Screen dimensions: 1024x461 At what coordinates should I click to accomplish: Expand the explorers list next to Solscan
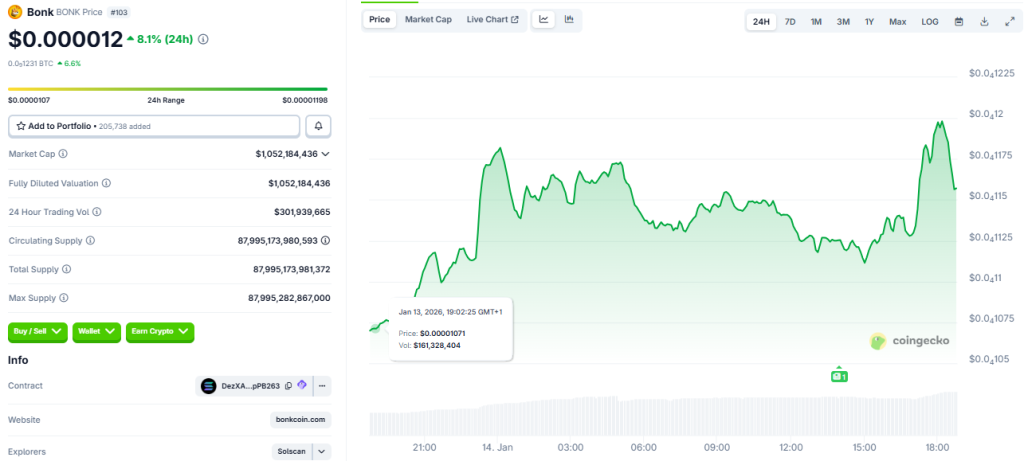point(322,452)
